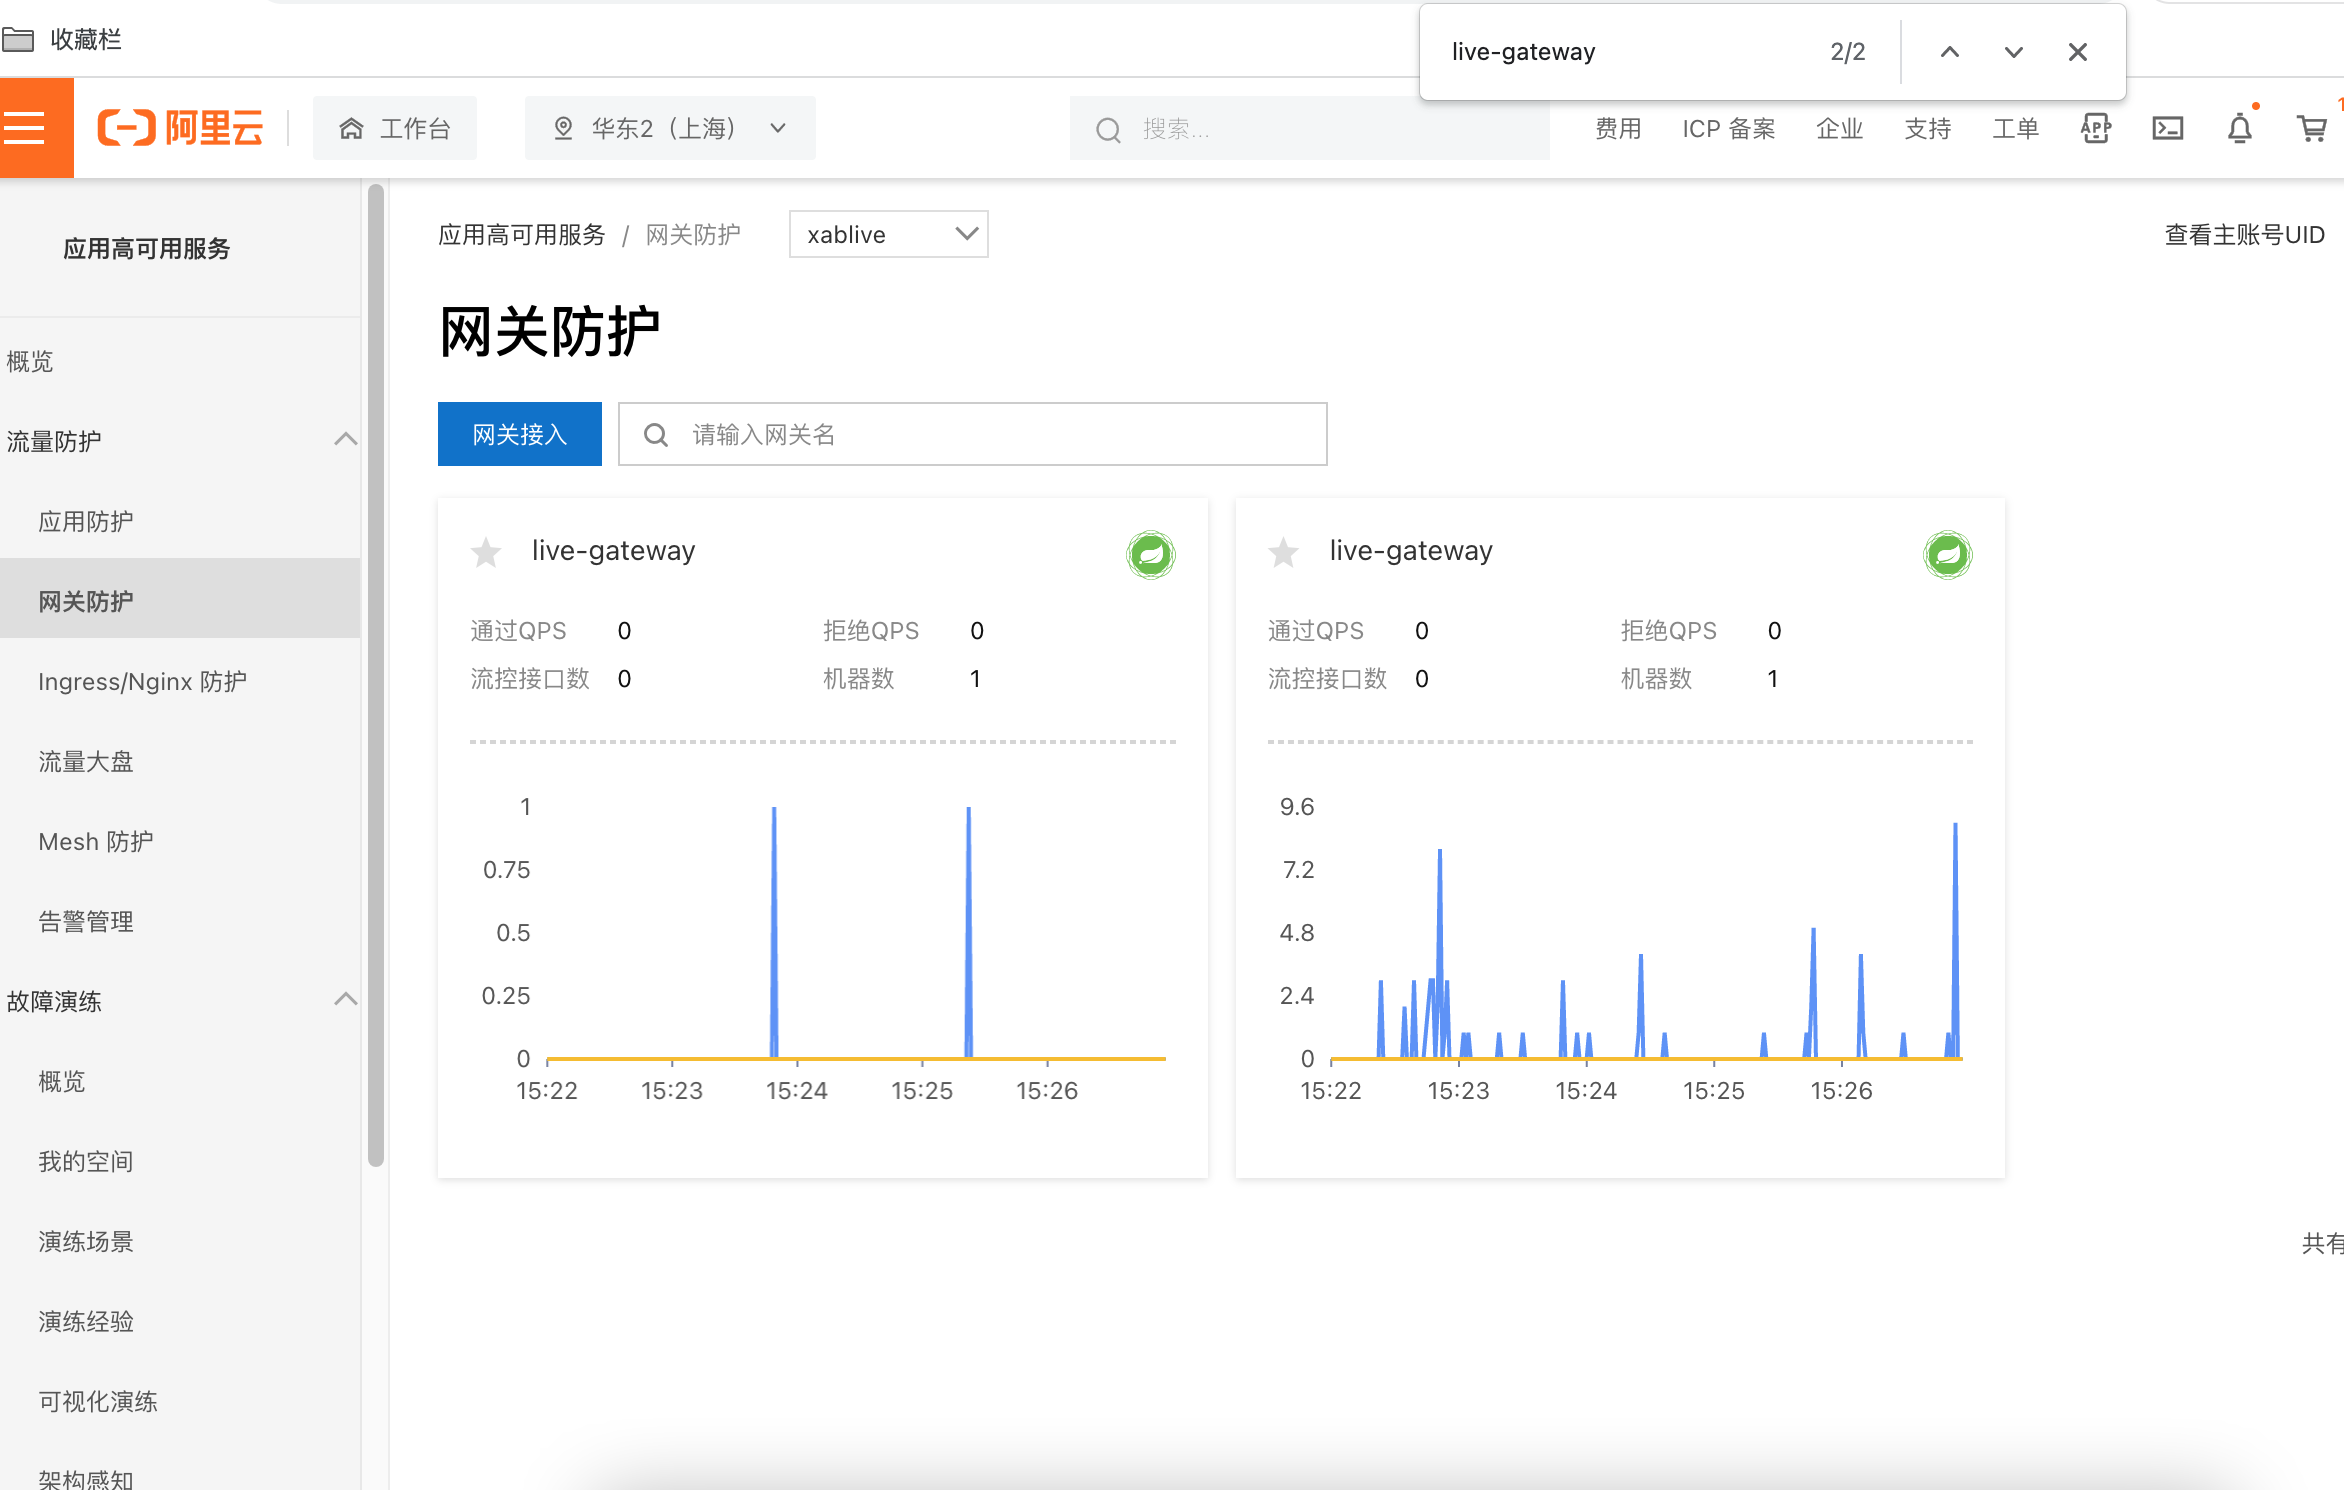This screenshot has height=1490, width=2344.
Task: Select Mesh 防护 in sidebar
Action: tap(96, 841)
